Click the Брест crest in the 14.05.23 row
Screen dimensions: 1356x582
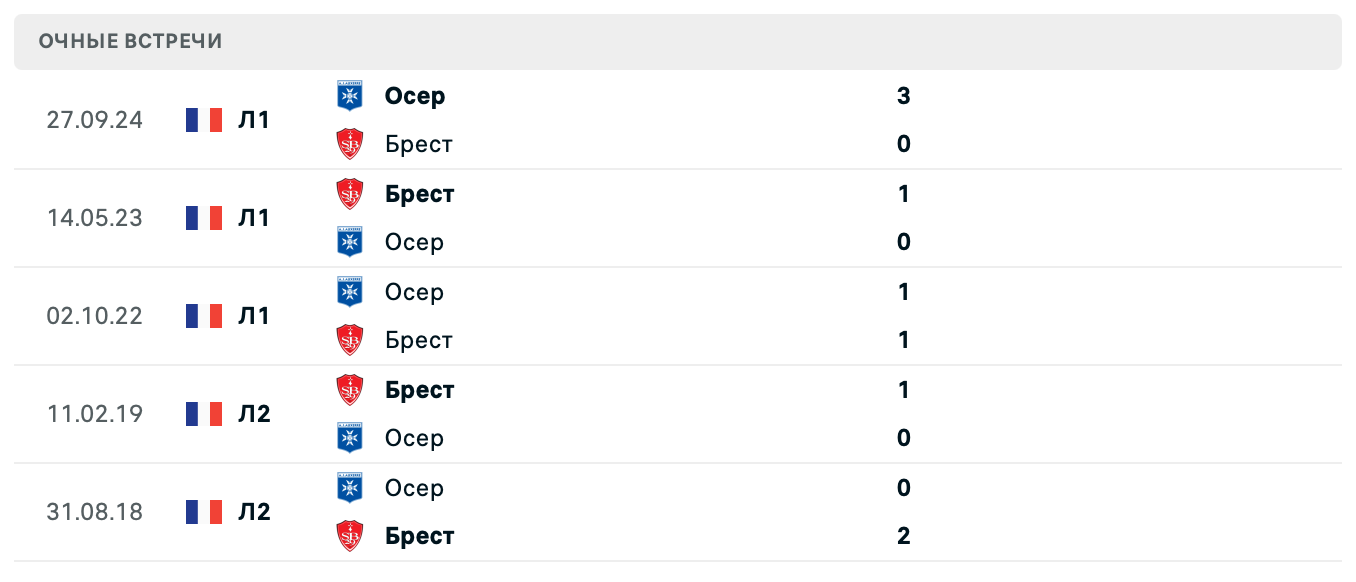(x=350, y=194)
